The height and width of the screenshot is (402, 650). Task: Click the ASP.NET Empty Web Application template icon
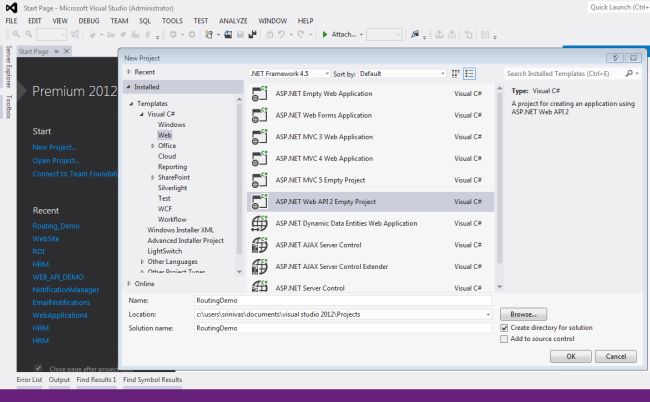[x=260, y=94]
